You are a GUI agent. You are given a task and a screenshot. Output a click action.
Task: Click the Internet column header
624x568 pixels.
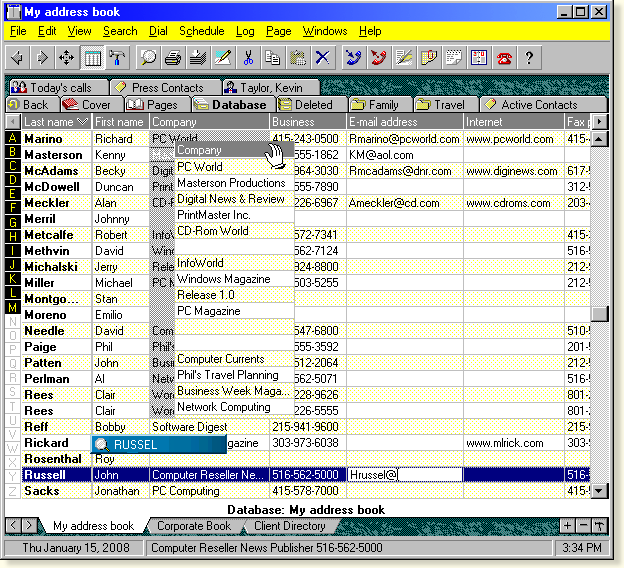[x=514, y=122]
